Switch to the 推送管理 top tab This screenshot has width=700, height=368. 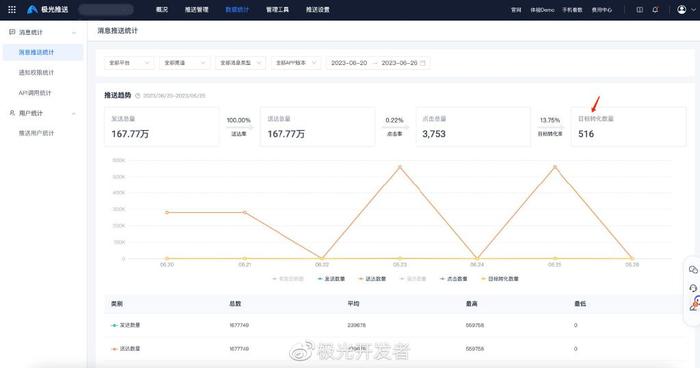click(x=196, y=9)
